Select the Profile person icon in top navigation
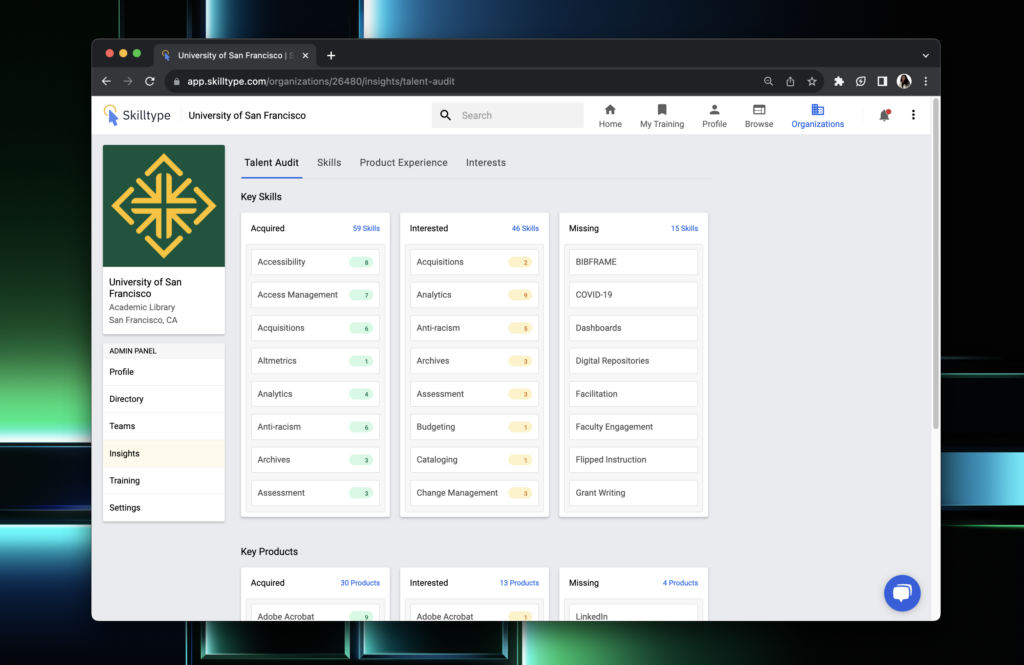 (x=714, y=109)
